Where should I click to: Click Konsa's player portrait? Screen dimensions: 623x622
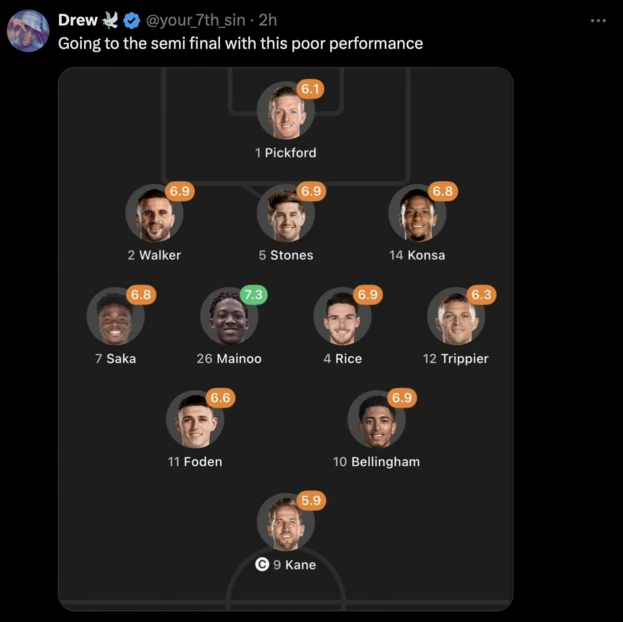coord(417,215)
